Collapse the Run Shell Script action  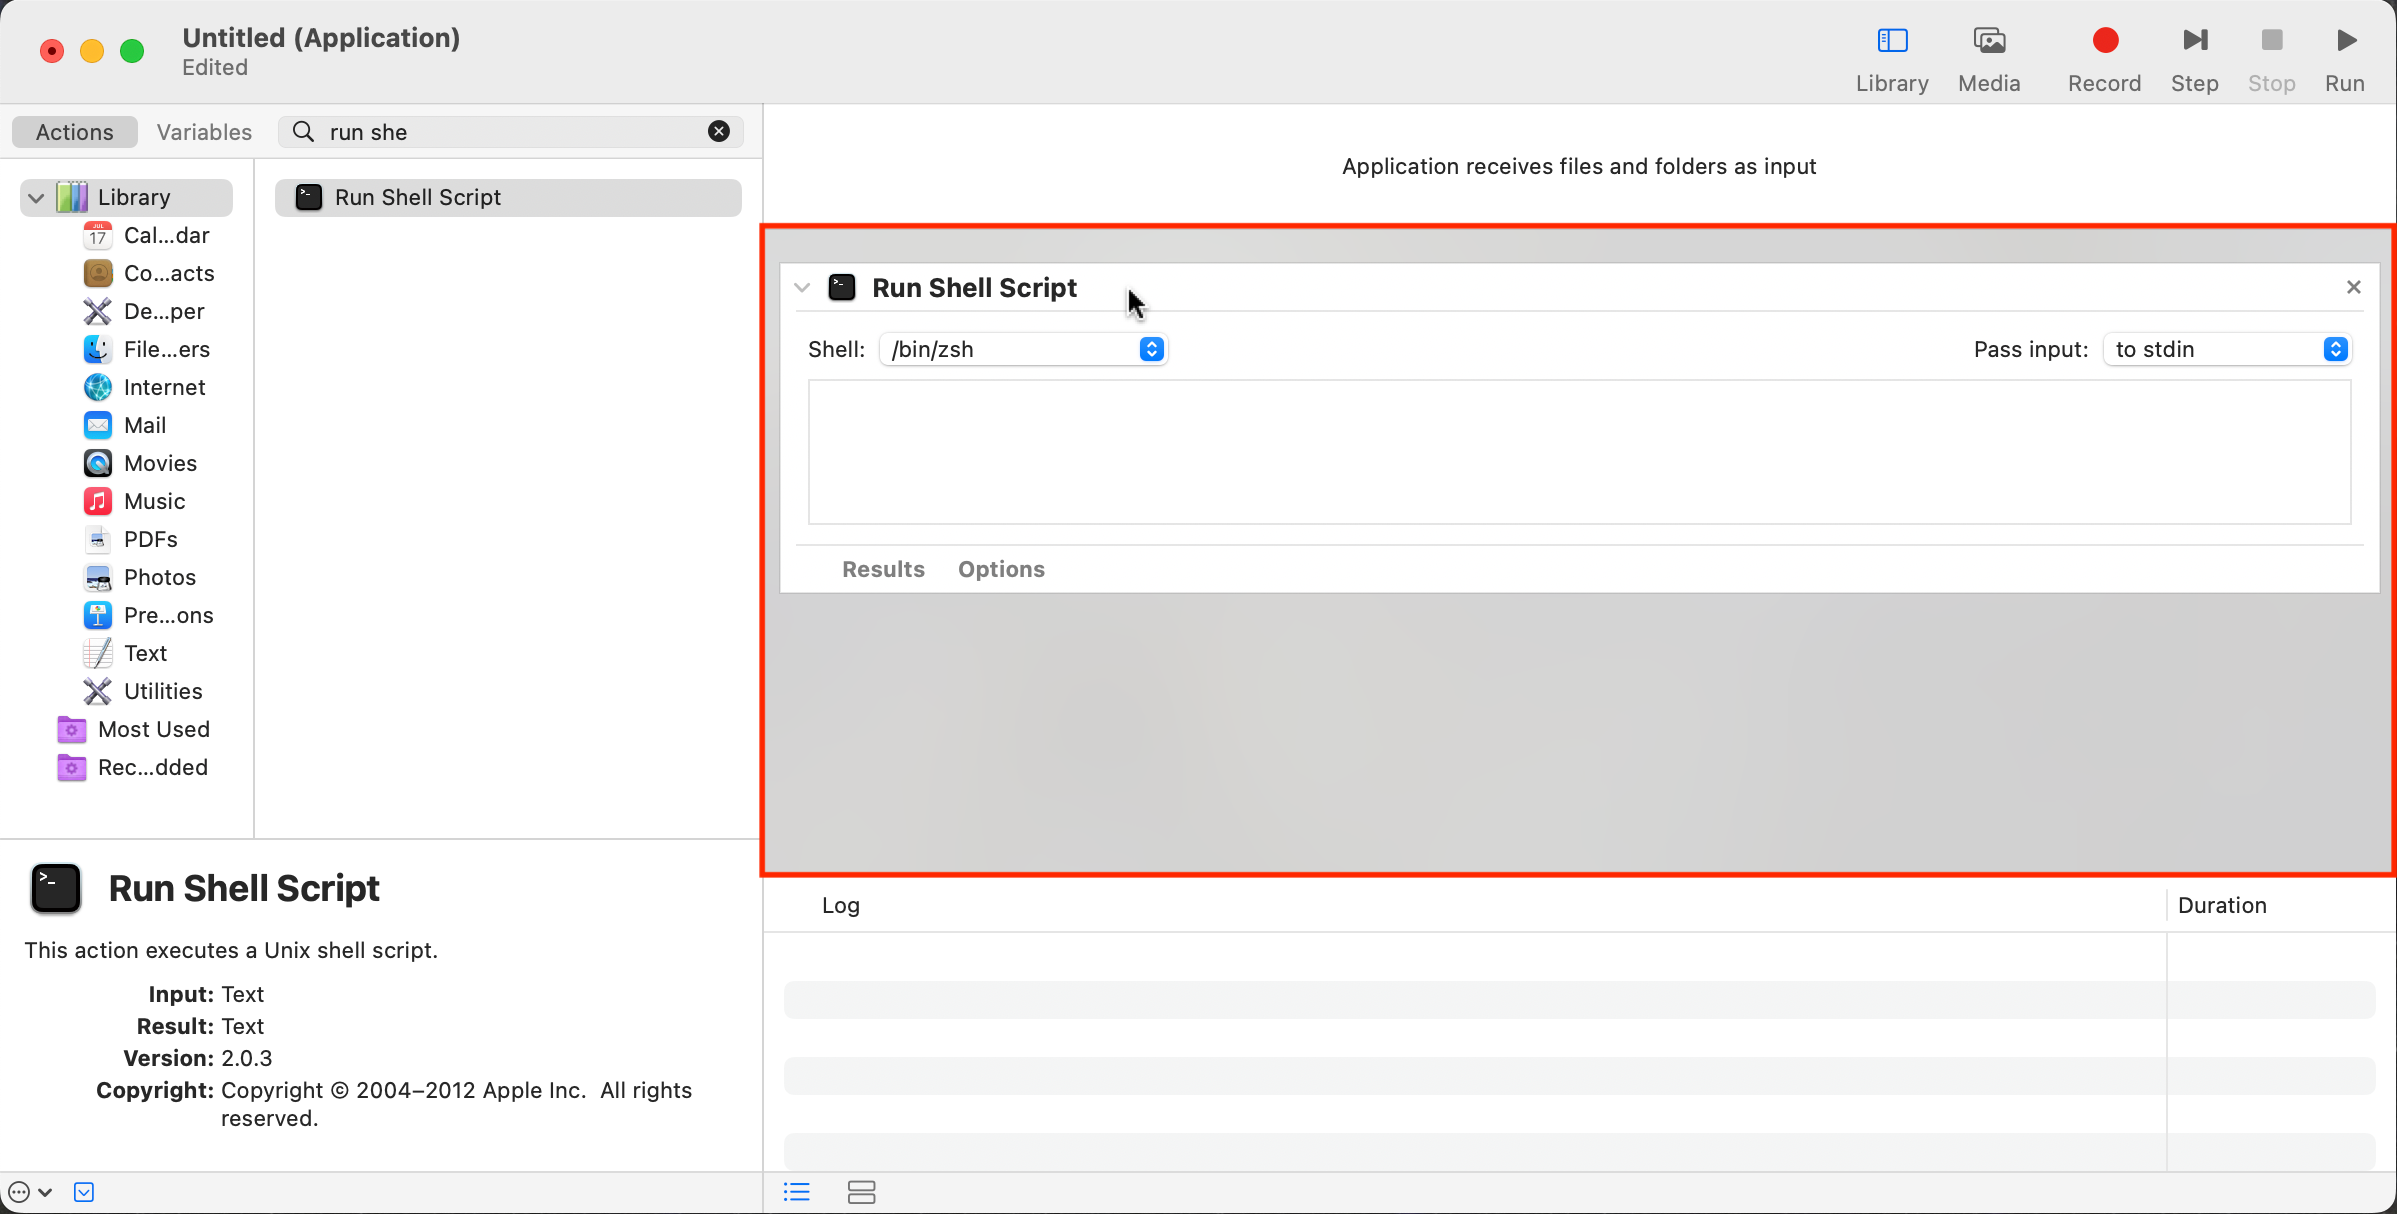click(x=802, y=288)
